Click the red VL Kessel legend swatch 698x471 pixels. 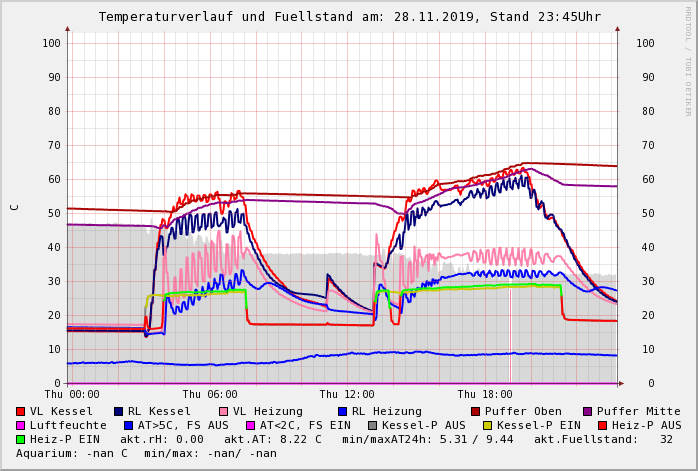coord(21,411)
